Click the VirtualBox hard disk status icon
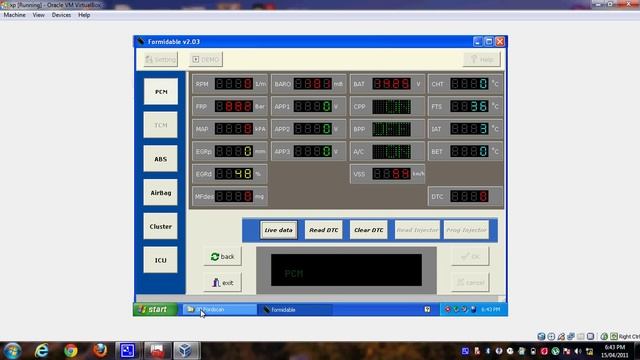 541,336
